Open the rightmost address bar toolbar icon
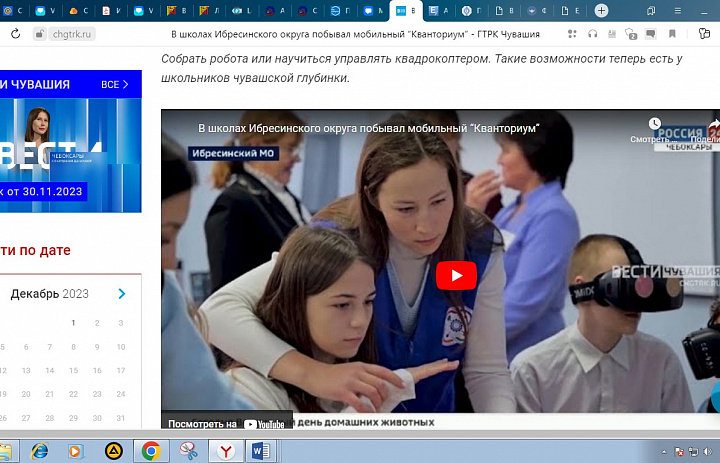720x463 pixels. click(x=704, y=33)
